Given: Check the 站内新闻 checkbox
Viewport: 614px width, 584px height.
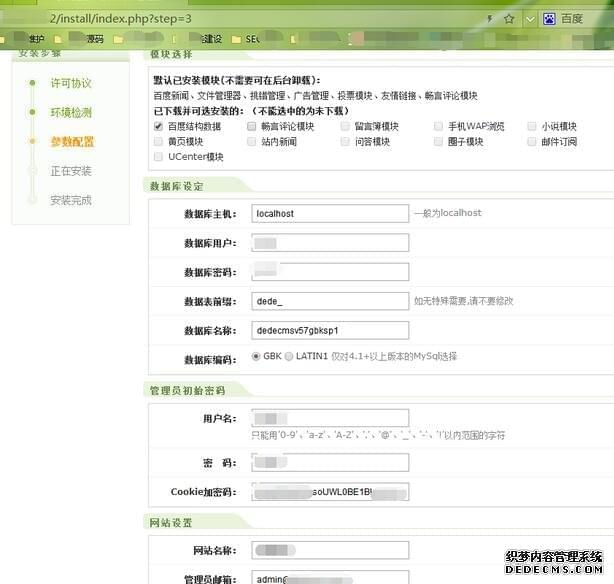Looking at the screenshot, I should click(x=251, y=141).
